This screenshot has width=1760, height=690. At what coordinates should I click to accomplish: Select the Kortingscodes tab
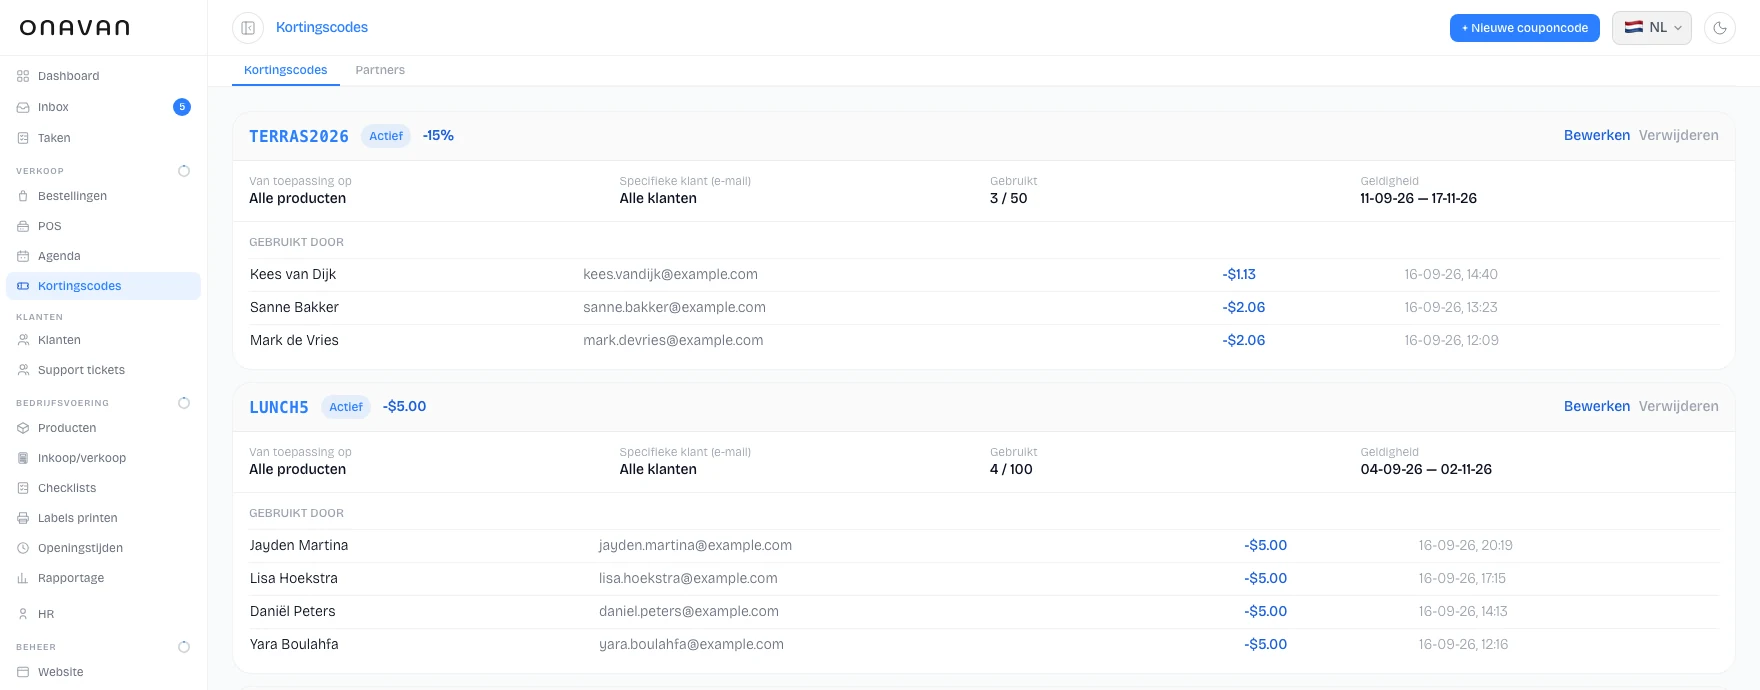[286, 70]
